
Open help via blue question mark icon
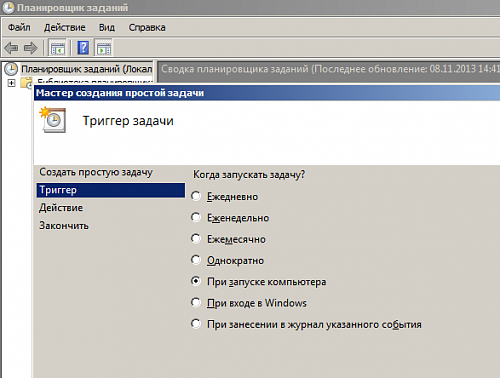[x=83, y=48]
